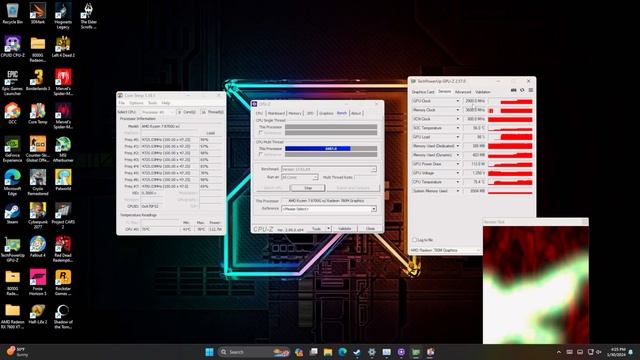Open the GeForce Experience desktop shortcut

12,149
